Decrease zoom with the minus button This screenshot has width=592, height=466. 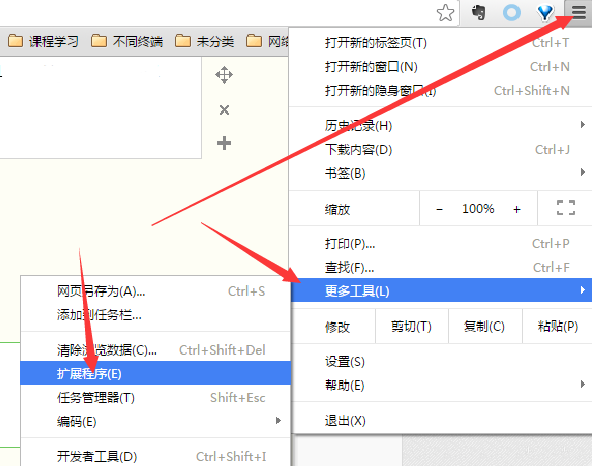point(439,209)
